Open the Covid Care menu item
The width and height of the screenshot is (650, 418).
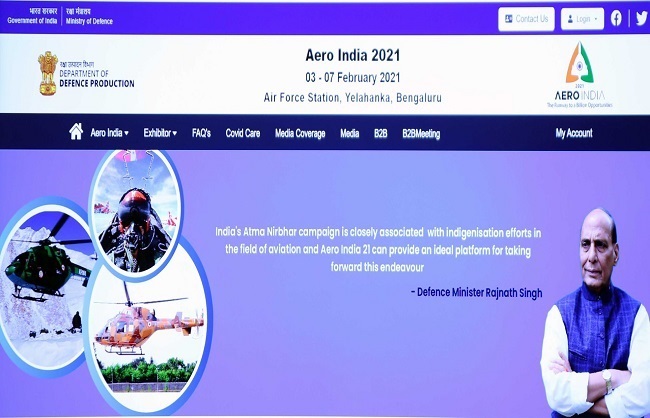point(243,133)
